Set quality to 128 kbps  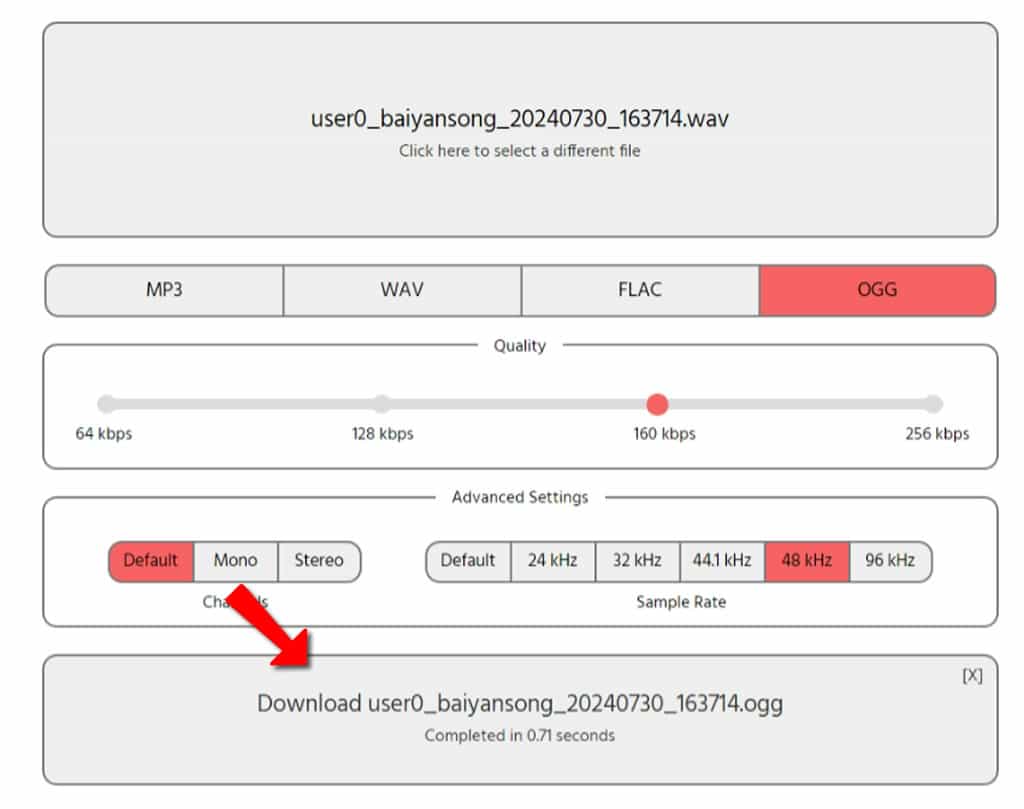point(382,404)
